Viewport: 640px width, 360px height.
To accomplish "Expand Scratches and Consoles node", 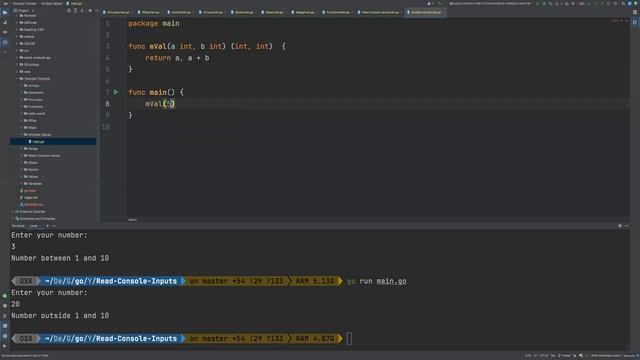I will click(x=13, y=218).
